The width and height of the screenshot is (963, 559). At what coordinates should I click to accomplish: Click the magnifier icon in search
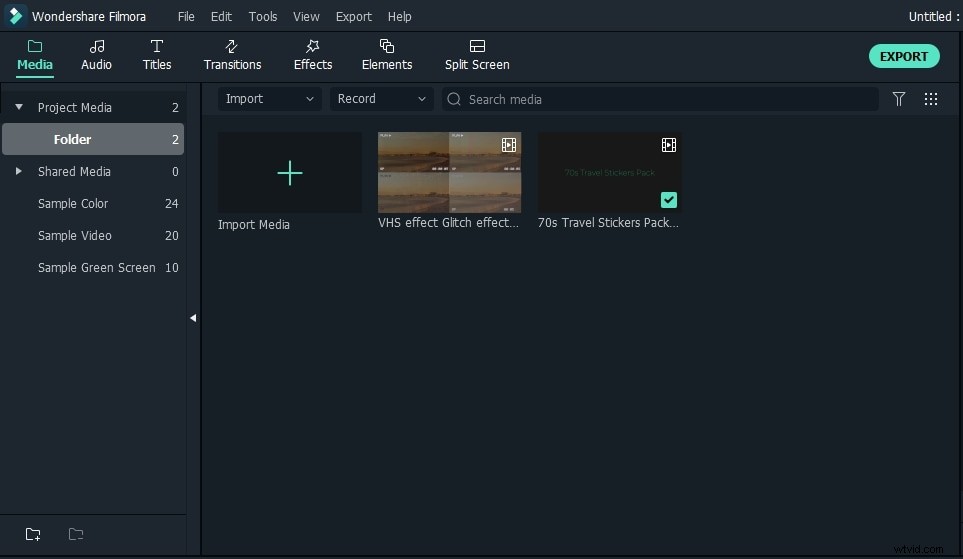click(454, 99)
